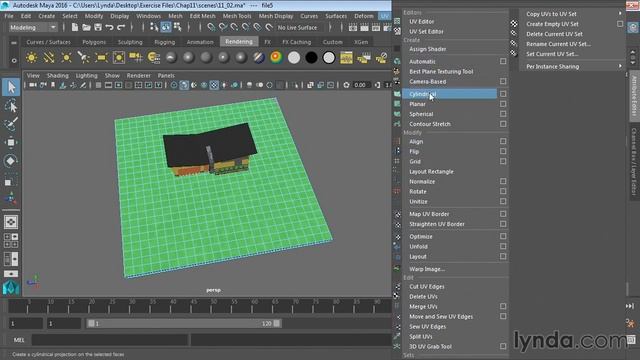Open Create Empty UV Set options box
This screenshot has width=640, height=360.
(x=620, y=24)
